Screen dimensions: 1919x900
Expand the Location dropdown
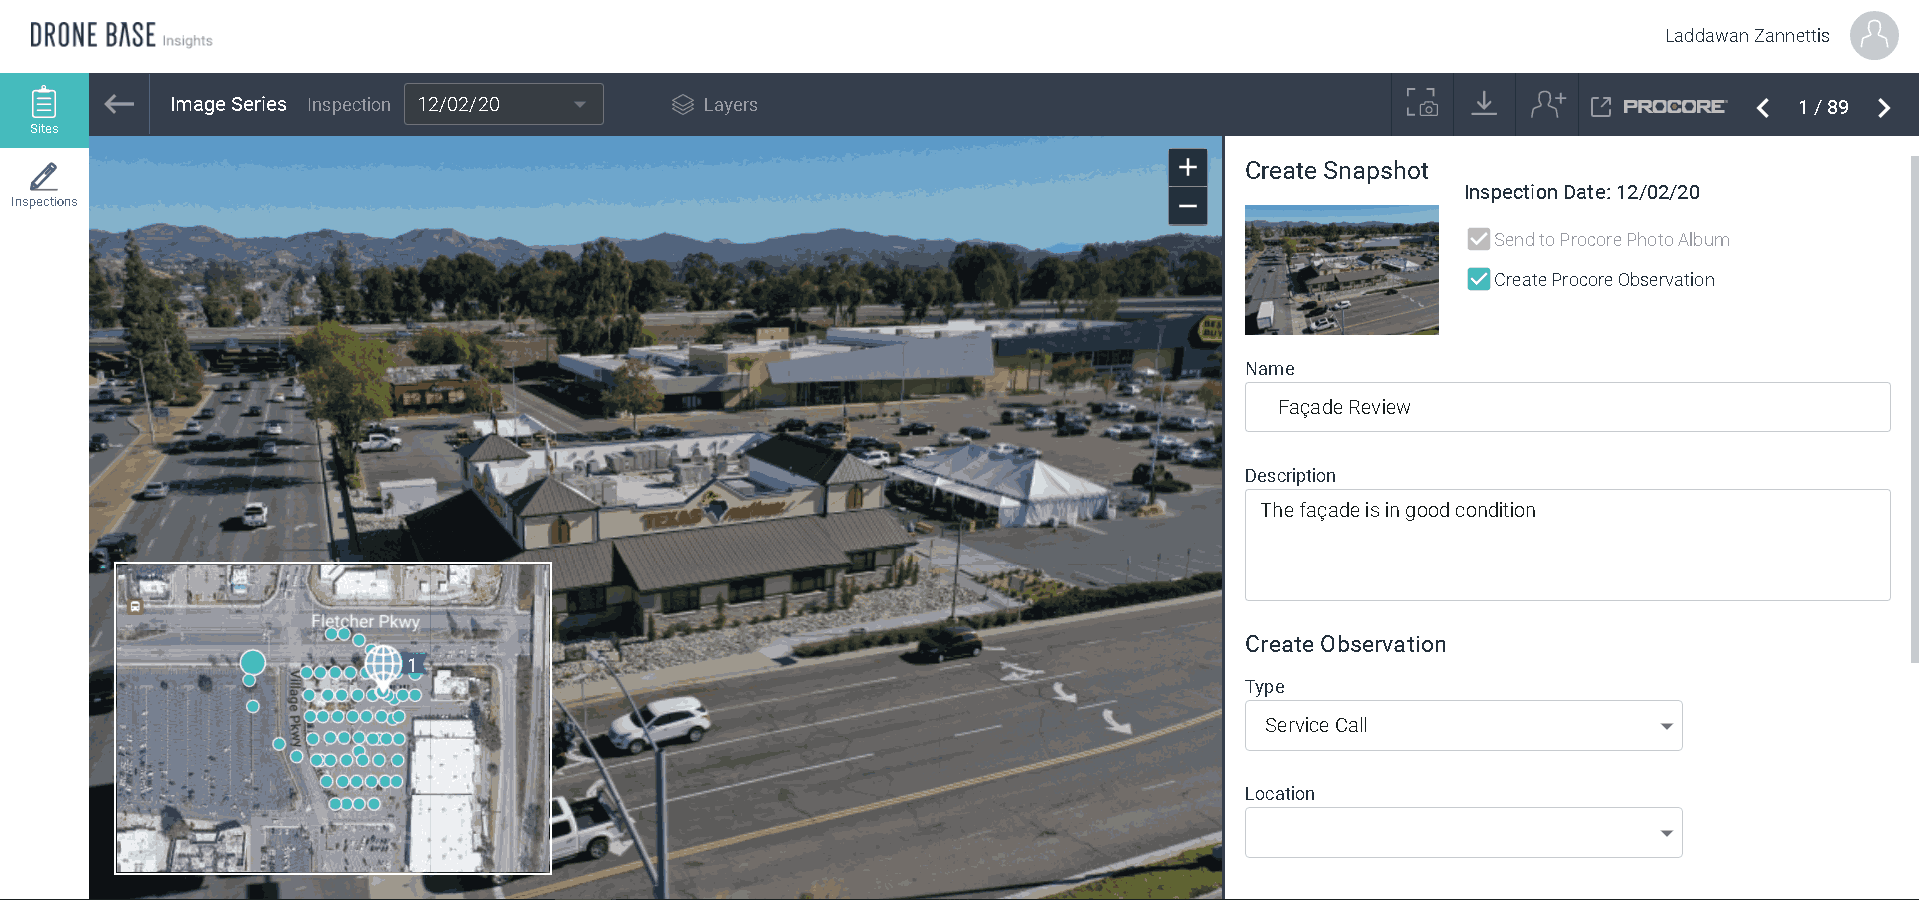[x=1463, y=832]
